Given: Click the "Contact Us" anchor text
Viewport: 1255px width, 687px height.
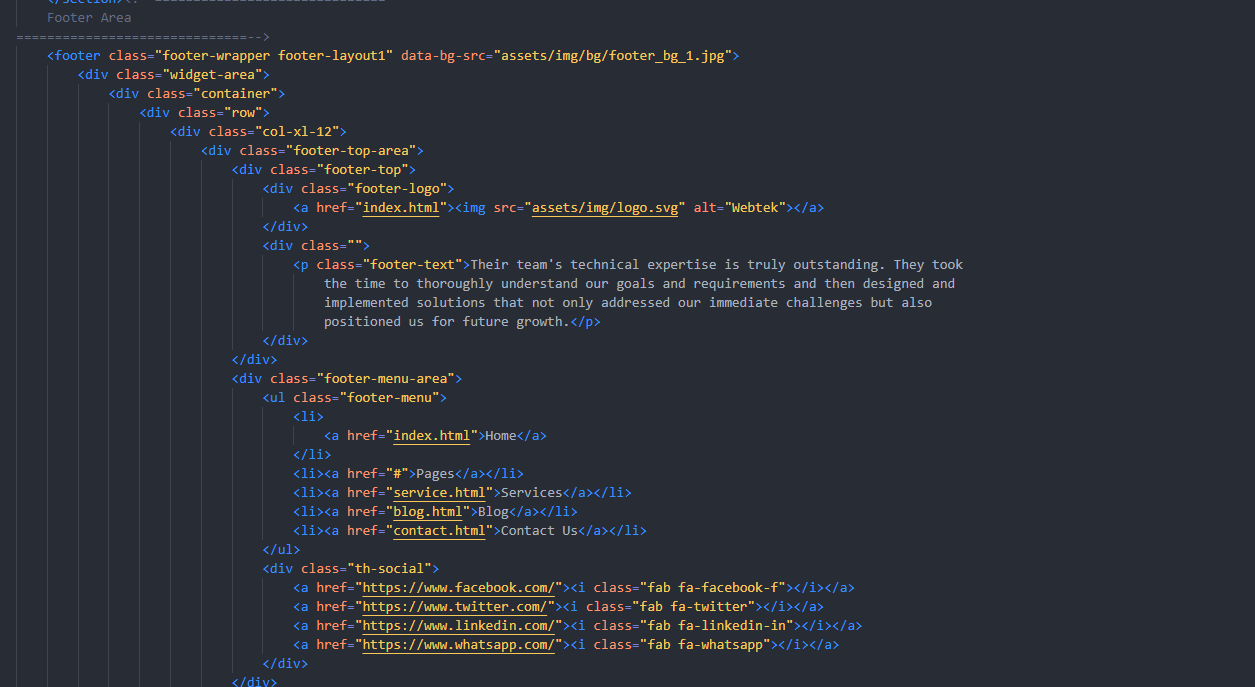Looking at the screenshot, I should click(539, 531).
